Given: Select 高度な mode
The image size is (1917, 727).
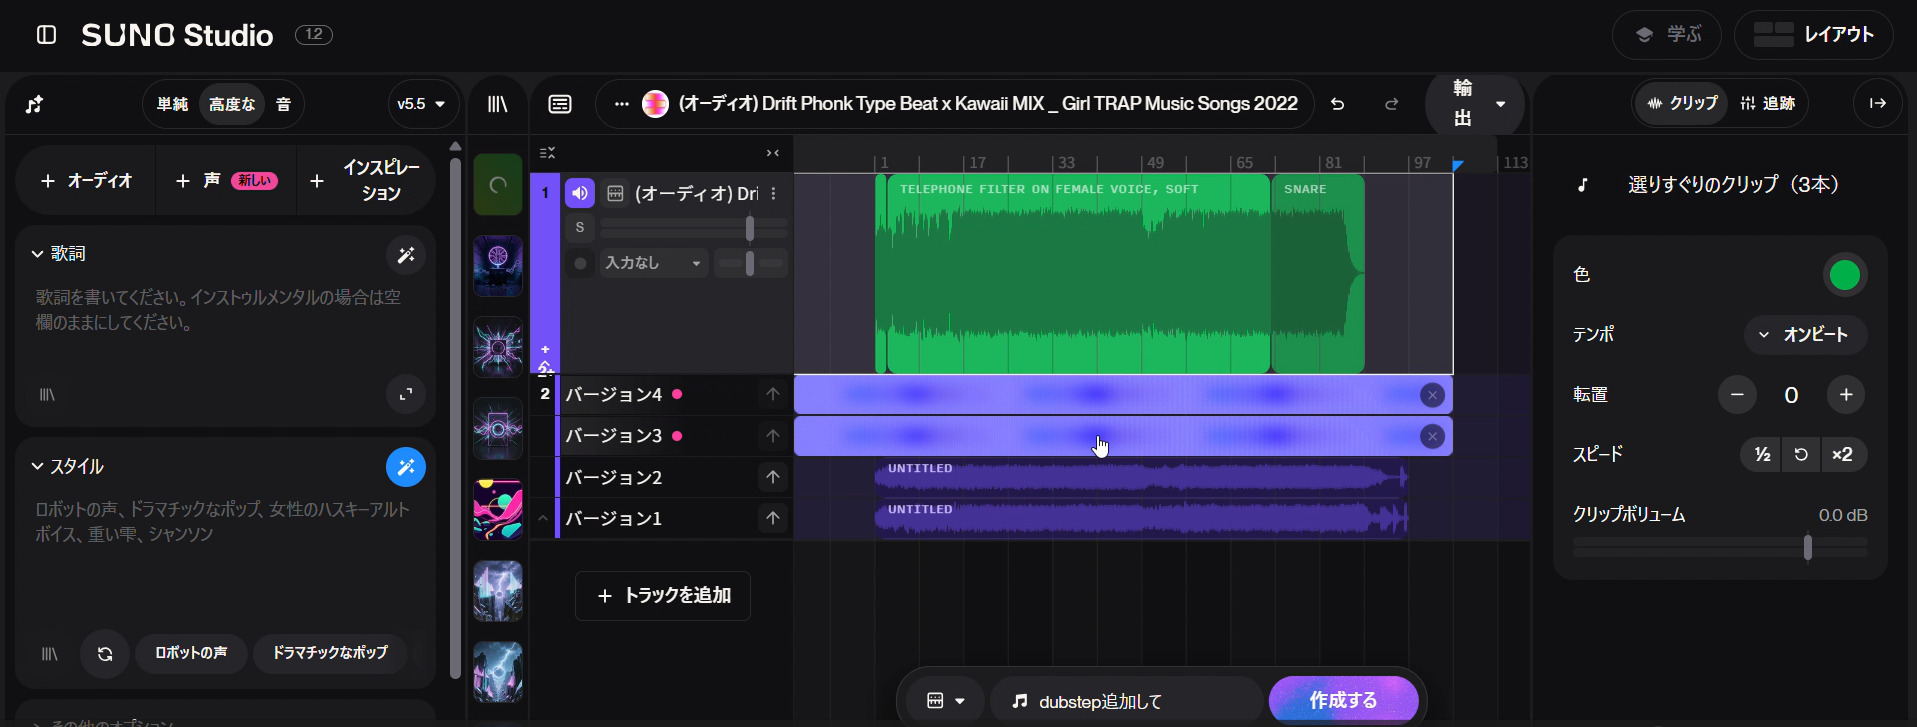Looking at the screenshot, I should [x=232, y=104].
